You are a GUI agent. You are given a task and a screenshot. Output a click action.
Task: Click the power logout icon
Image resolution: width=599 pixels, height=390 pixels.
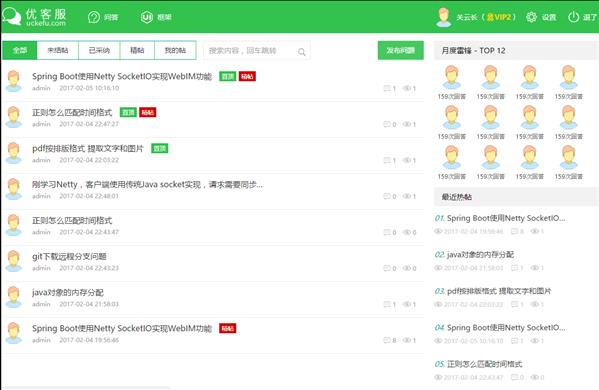coord(573,17)
